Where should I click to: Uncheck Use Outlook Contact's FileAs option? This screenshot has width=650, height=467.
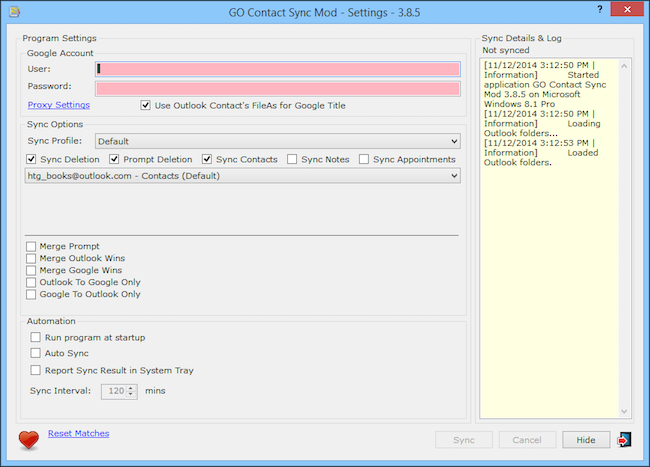(x=145, y=105)
